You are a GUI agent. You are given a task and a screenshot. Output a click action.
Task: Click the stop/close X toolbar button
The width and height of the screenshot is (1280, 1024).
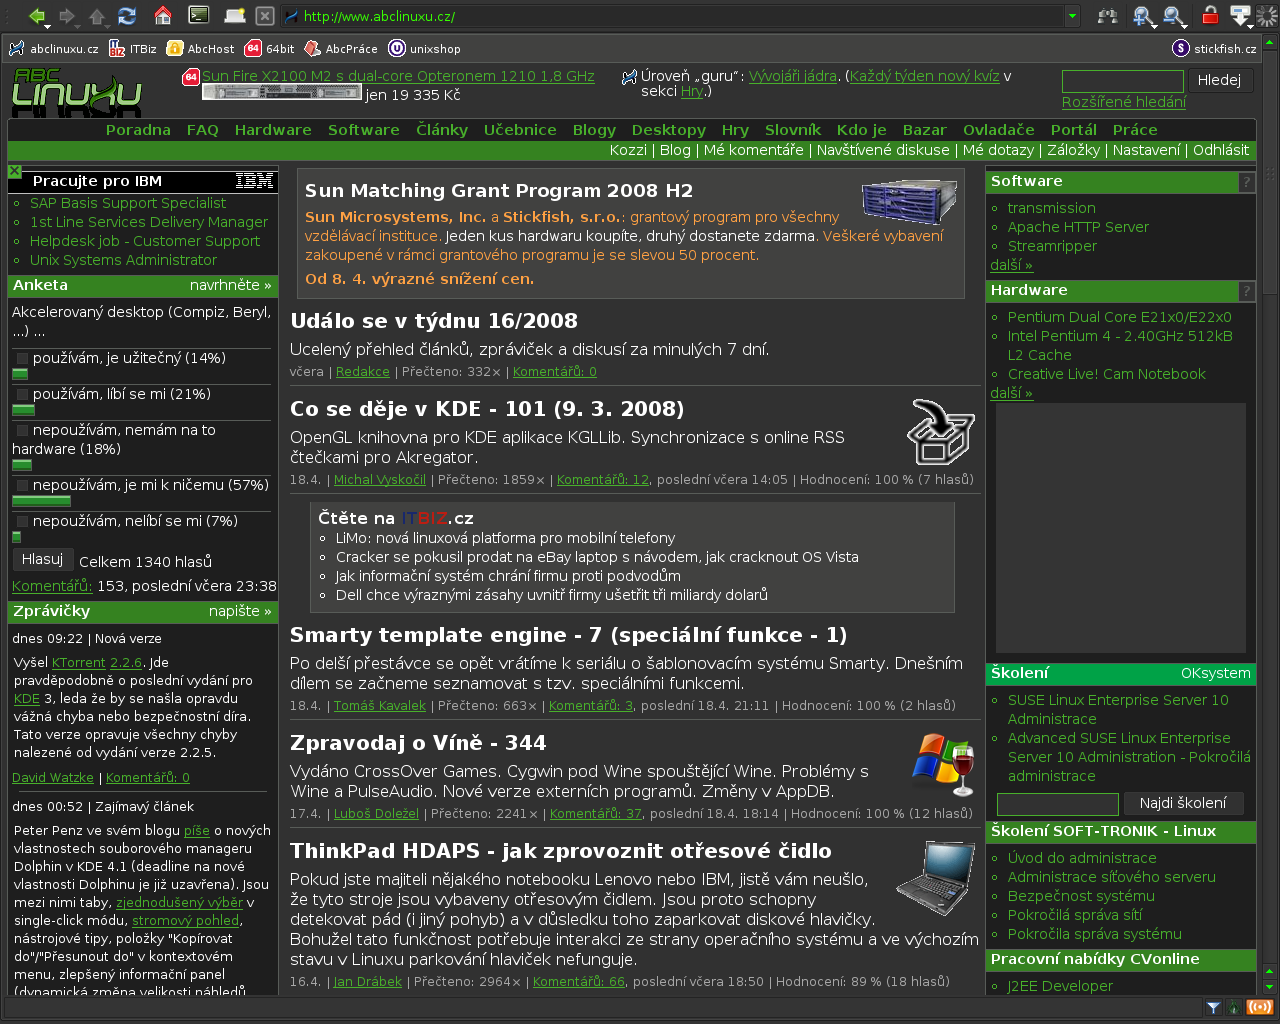(265, 16)
